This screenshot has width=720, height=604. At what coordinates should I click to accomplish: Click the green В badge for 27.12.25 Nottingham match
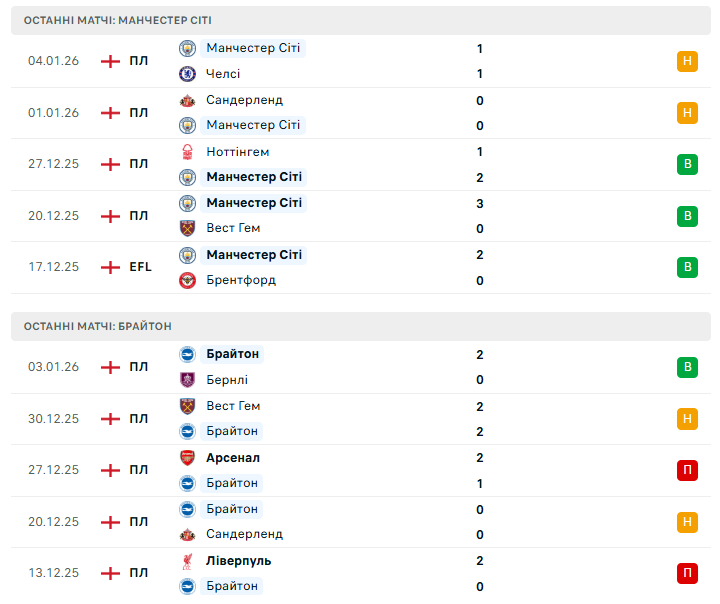687,164
